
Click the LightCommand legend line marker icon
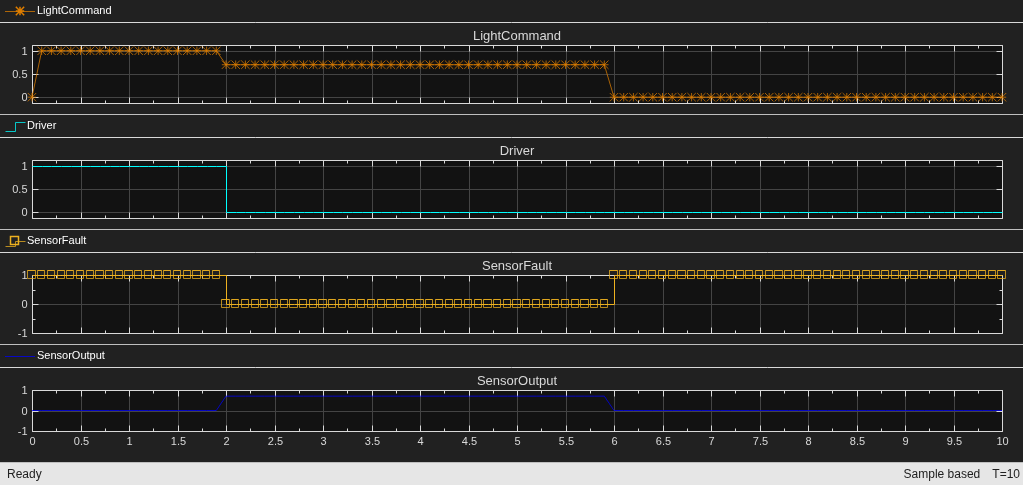click(20, 10)
